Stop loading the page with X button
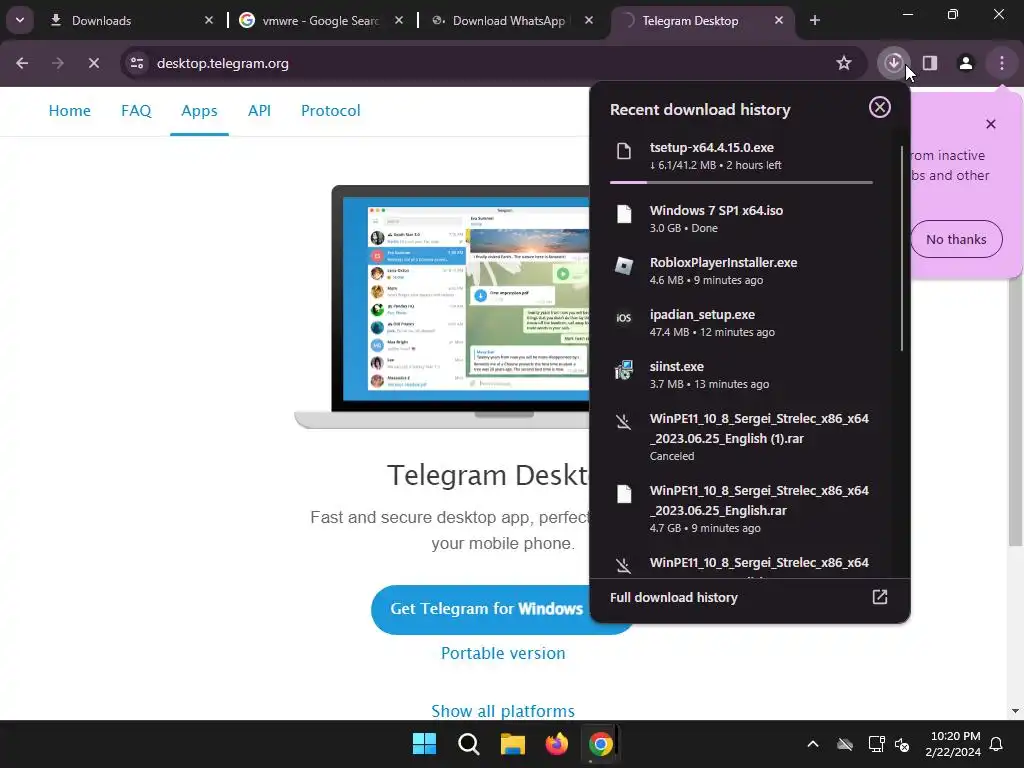 tap(93, 63)
